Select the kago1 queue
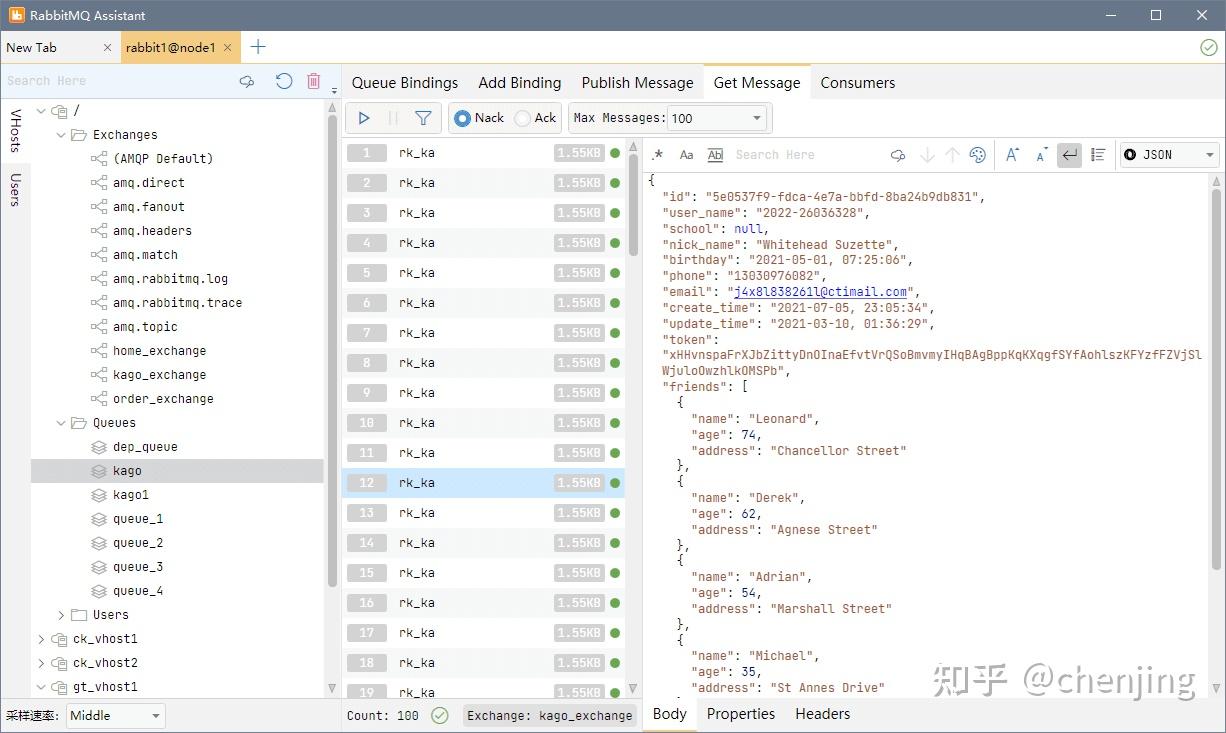The image size is (1226, 733). pyautogui.click(x=131, y=495)
